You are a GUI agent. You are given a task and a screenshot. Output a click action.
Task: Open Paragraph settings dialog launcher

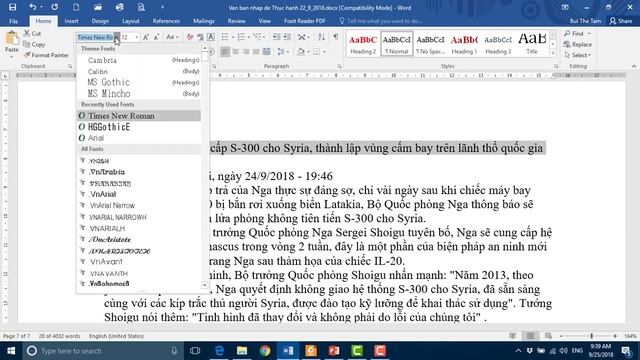tap(340, 66)
